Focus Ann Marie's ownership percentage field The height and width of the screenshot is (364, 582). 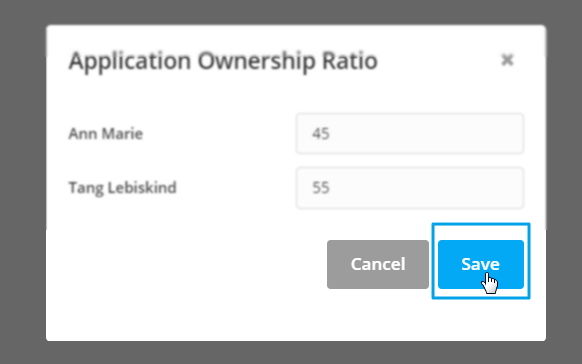410,134
